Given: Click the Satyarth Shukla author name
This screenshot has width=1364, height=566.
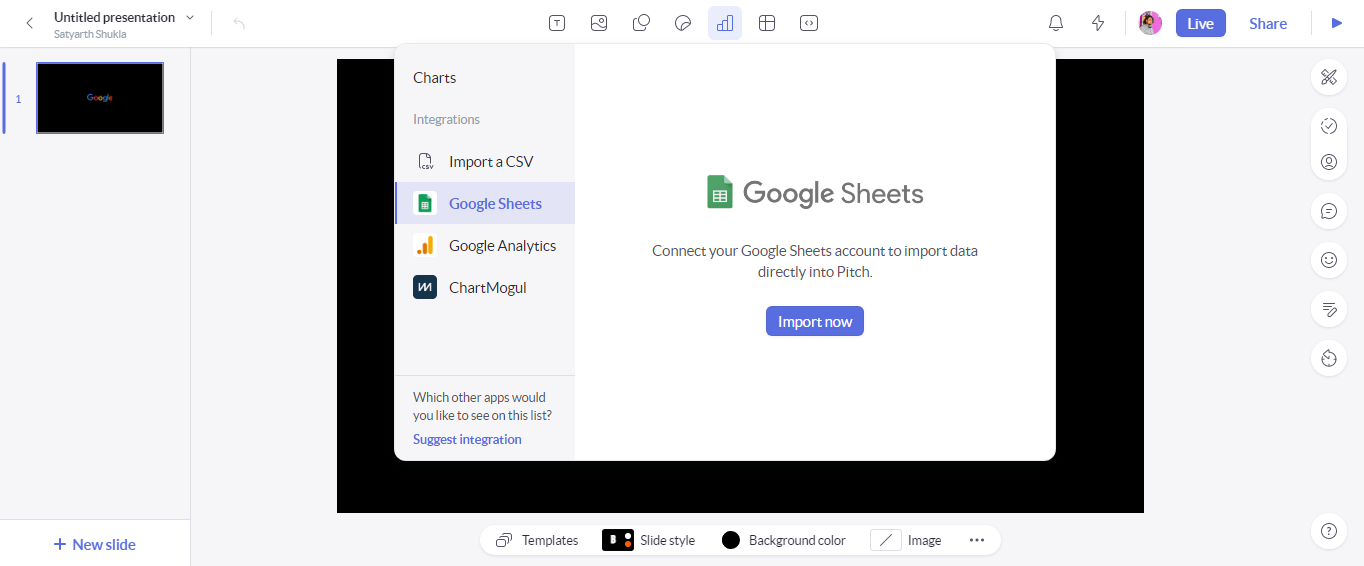Looking at the screenshot, I should (90, 34).
